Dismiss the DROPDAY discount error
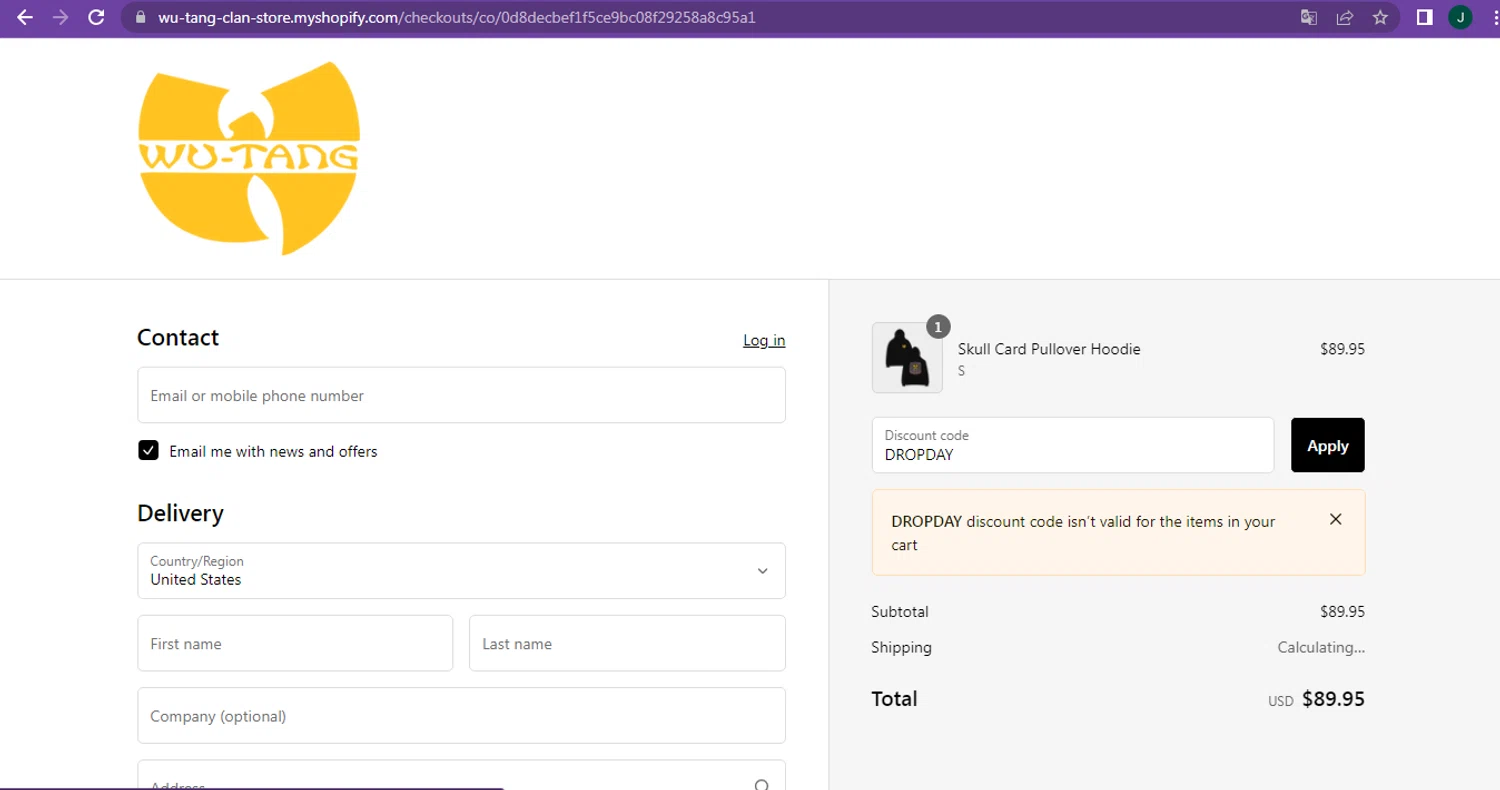The image size is (1500, 790). pyautogui.click(x=1336, y=519)
